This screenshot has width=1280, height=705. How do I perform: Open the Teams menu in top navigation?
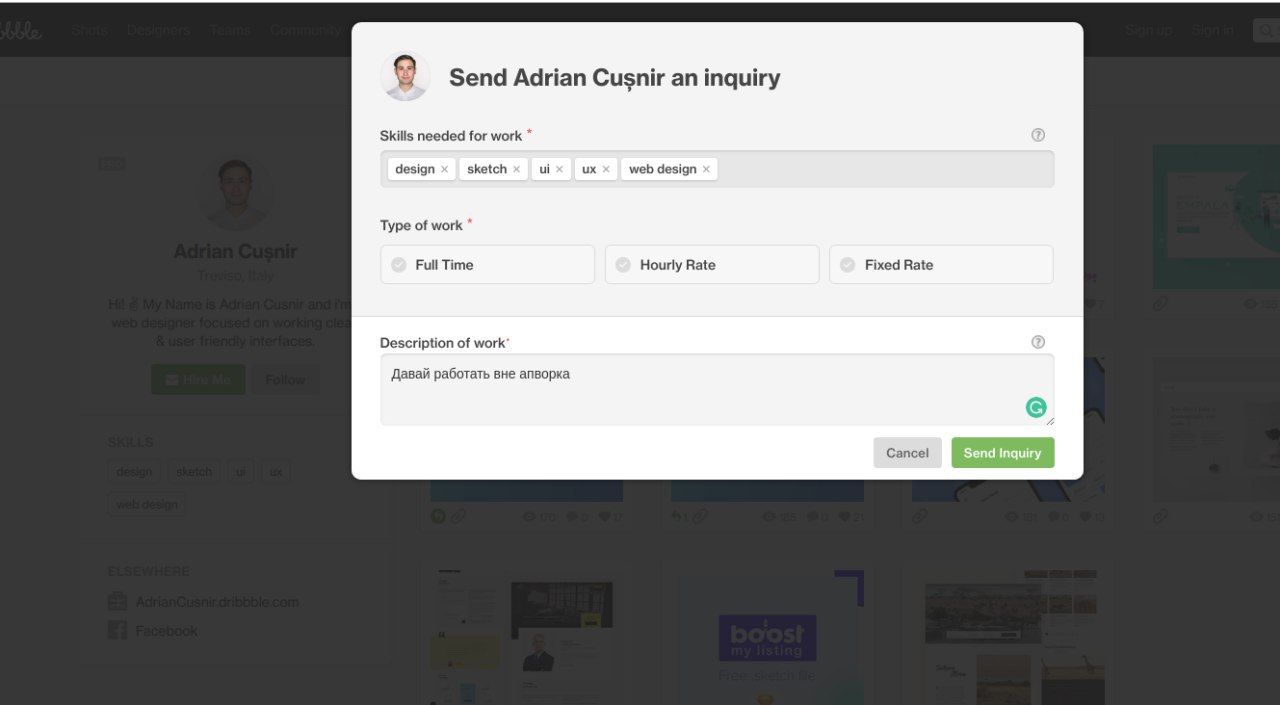click(x=230, y=30)
